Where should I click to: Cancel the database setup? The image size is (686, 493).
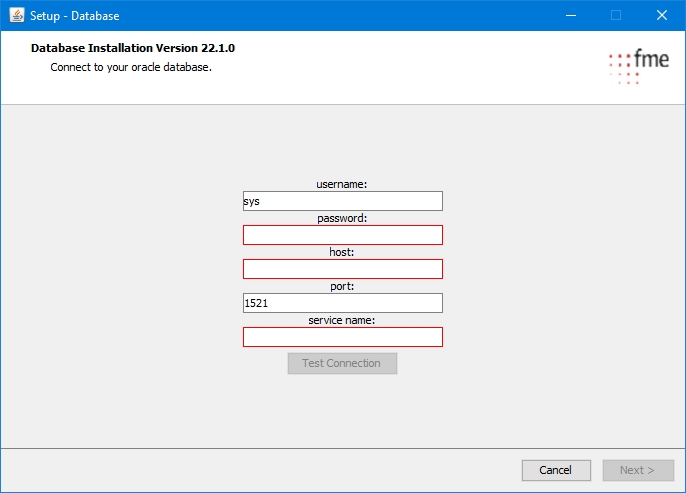(x=555, y=470)
